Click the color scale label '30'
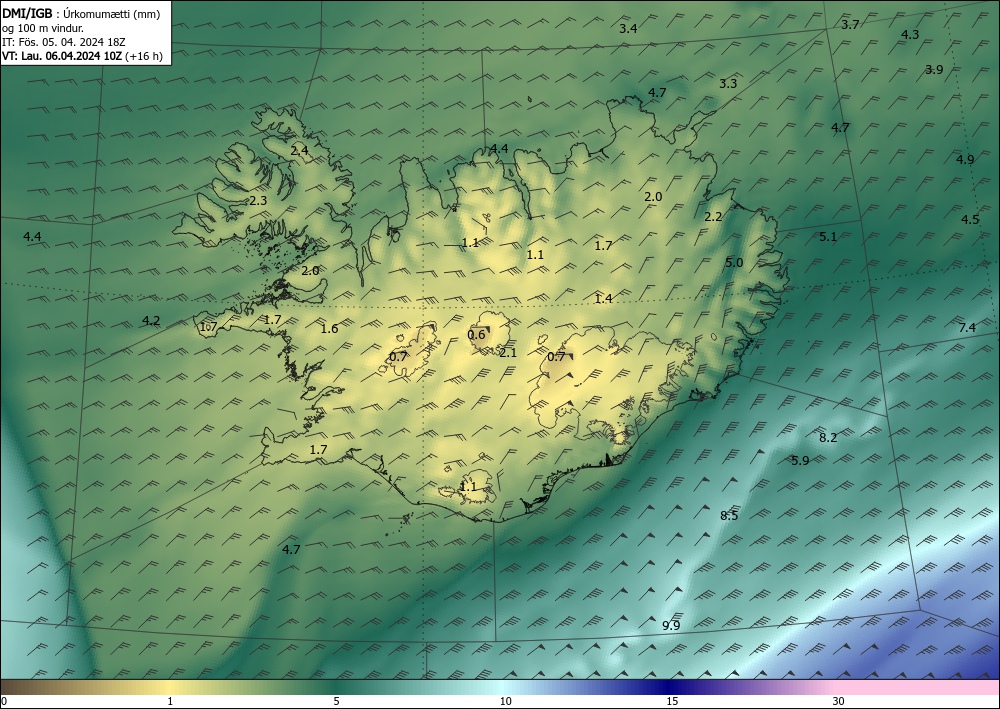The height and width of the screenshot is (709, 1000). click(839, 701)
